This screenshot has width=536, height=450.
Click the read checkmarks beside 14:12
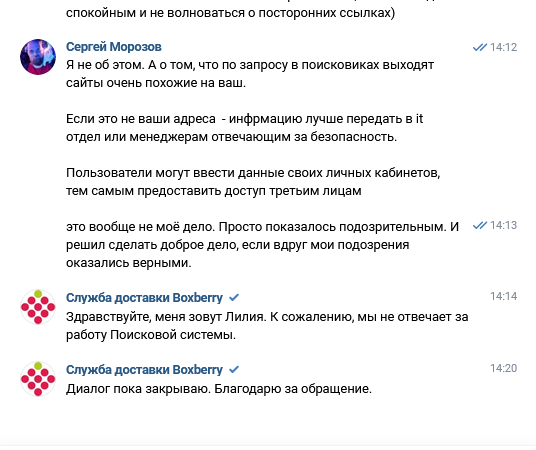[x=480, y=47]
